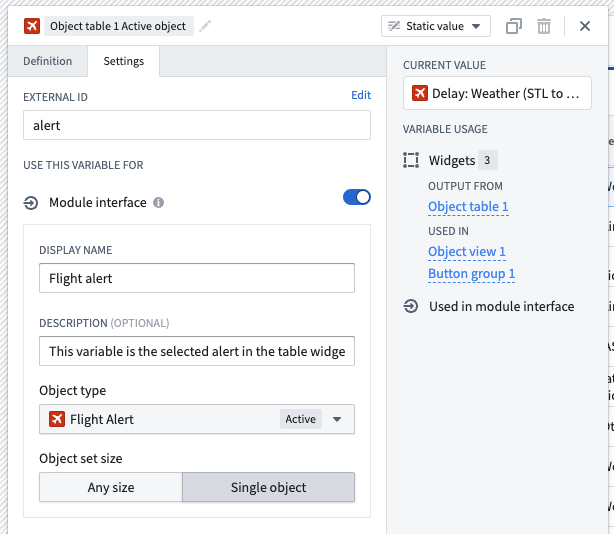
Task: Click the External ID field containing alert
Action: (x=197, y=125)
